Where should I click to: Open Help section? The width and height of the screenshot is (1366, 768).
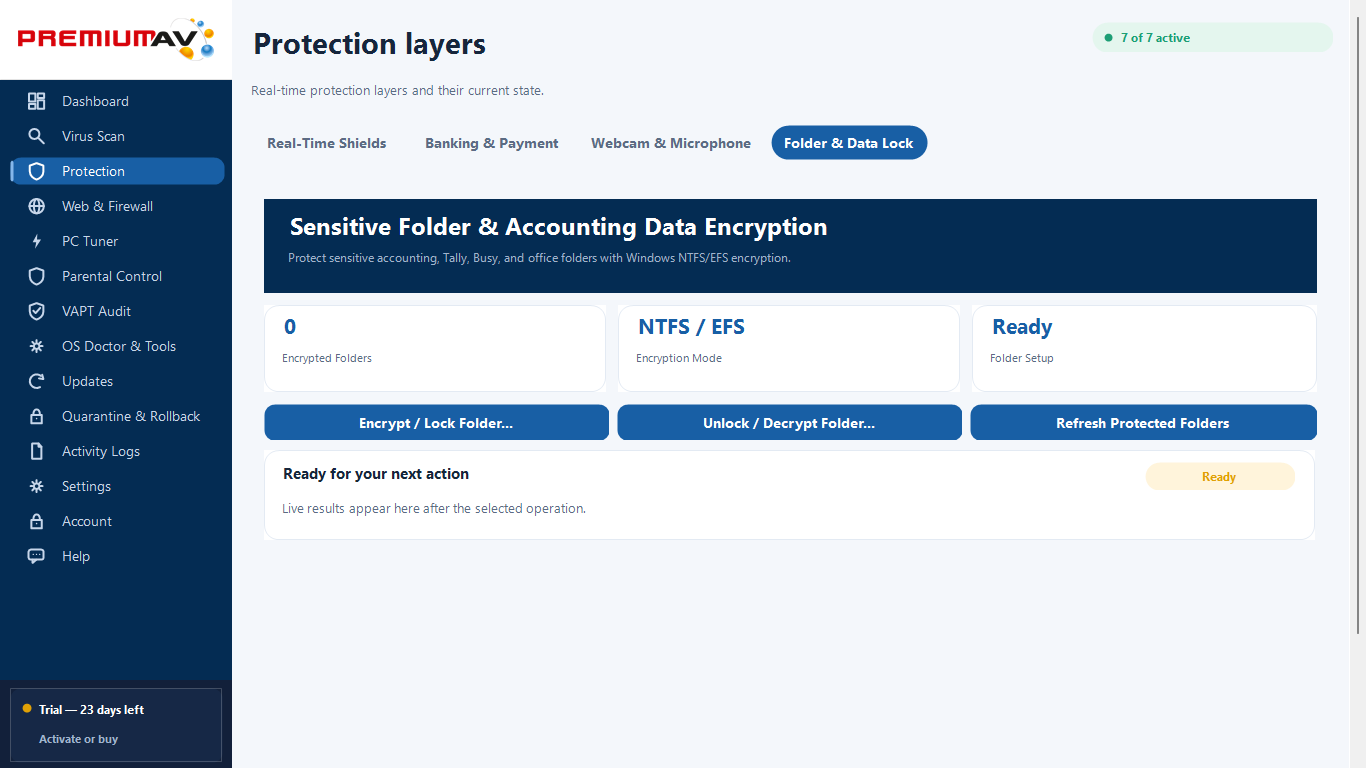[117, 556]
